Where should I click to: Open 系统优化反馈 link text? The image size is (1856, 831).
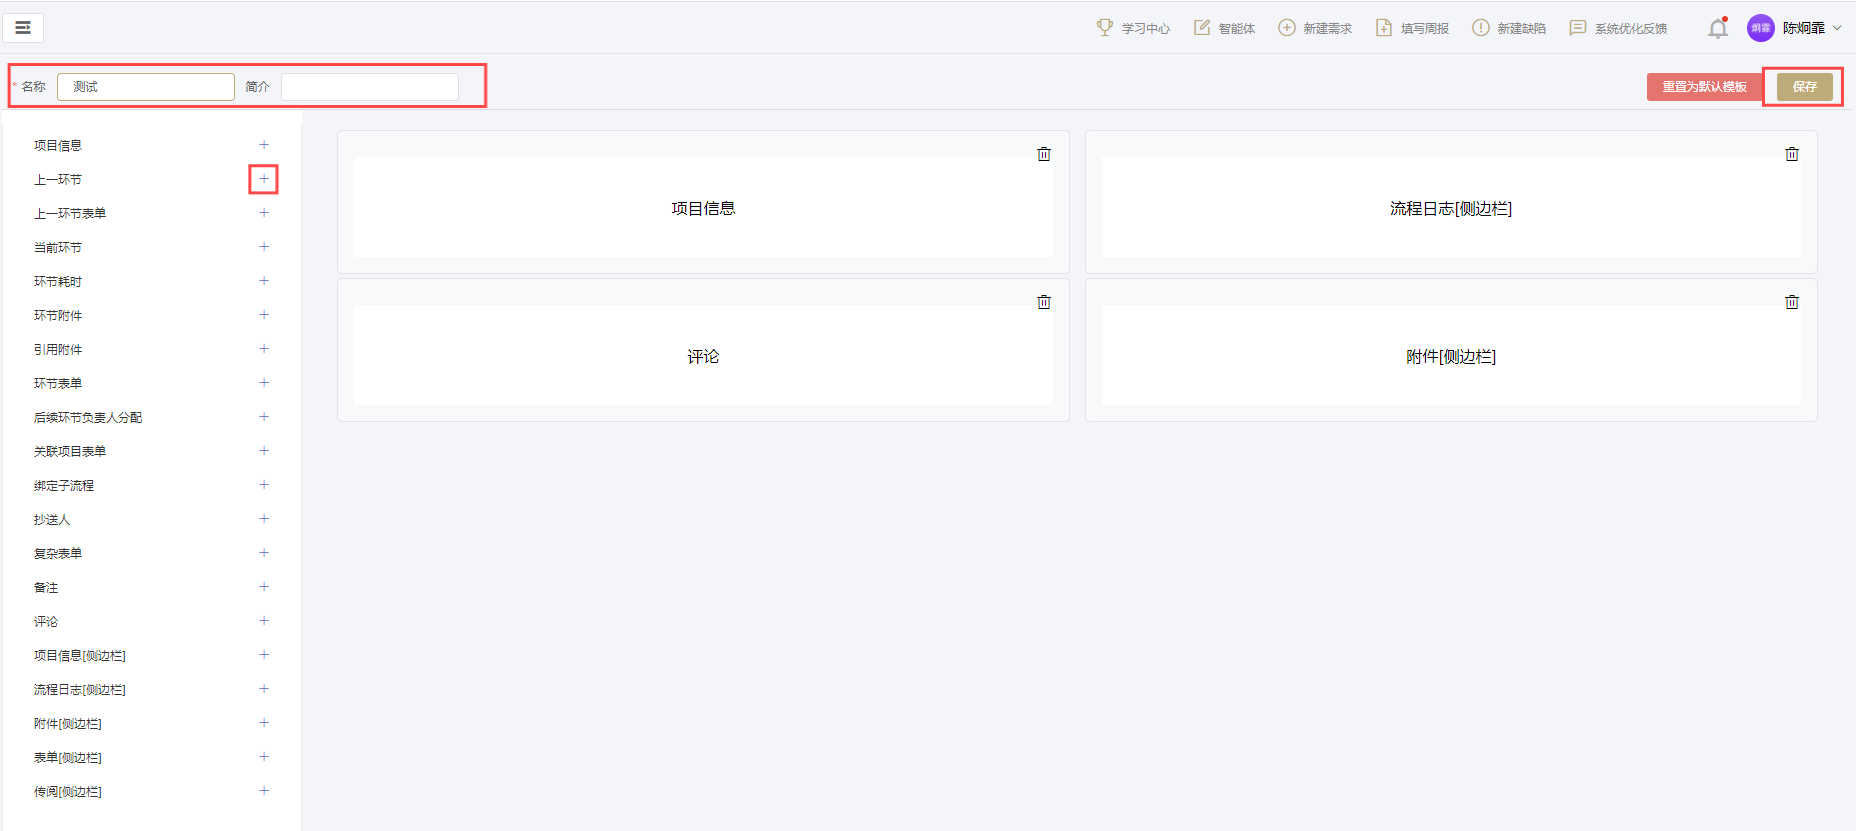(x=1631, y=29)
